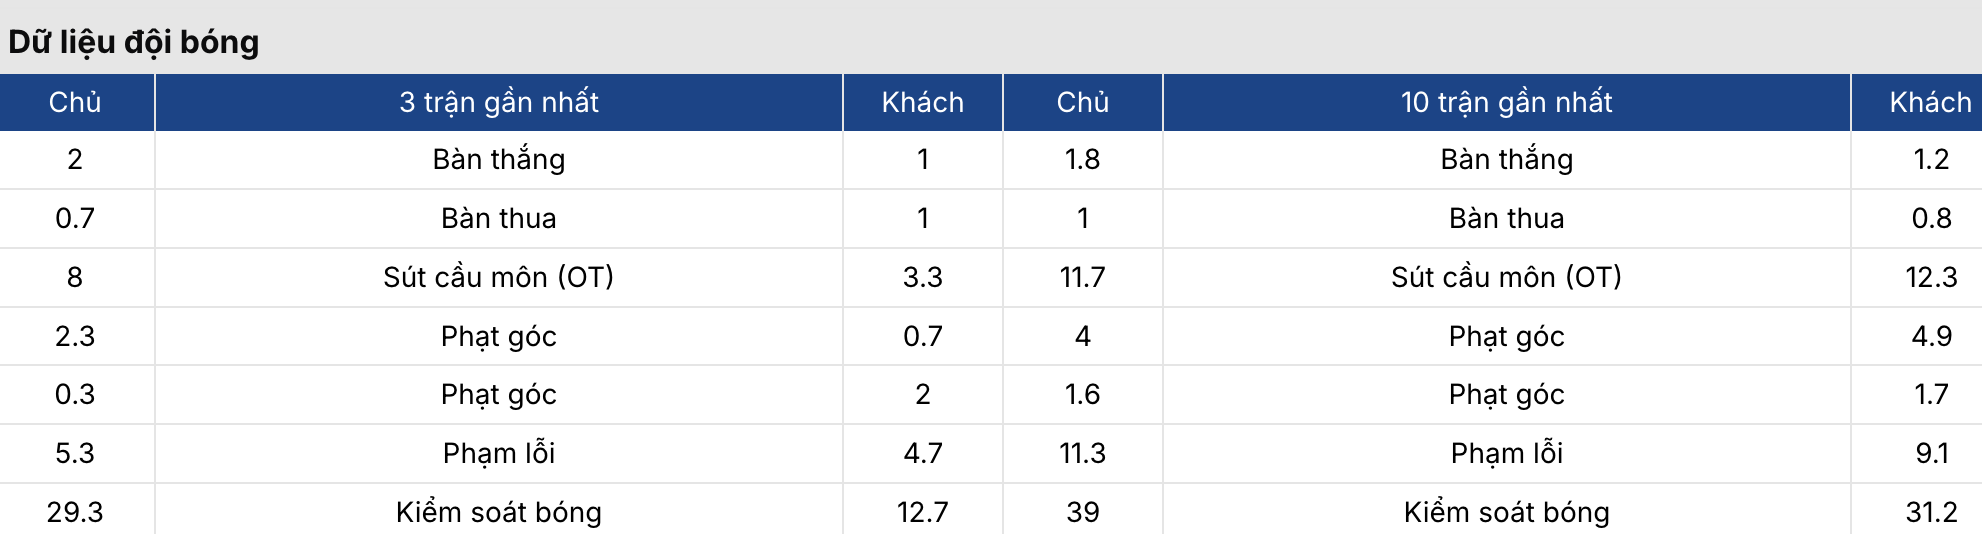The image size is (1982, 534).
Task: Click the home value 29.3 for ball possession
Action: (75, 512)
